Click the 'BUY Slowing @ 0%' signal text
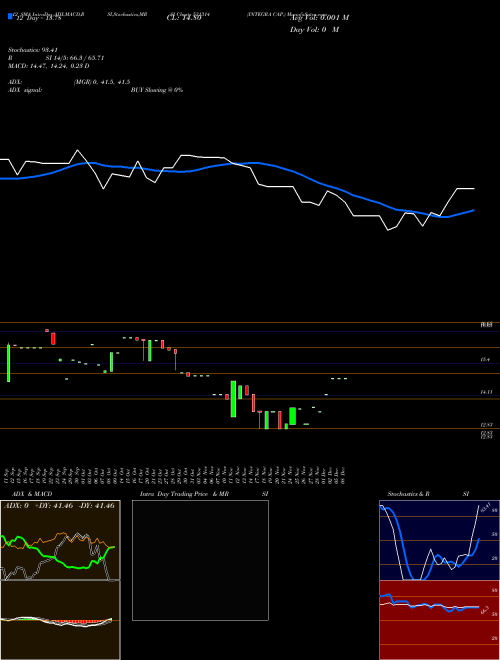The width and height of the screenshot is (500, 660). point(157,90)
